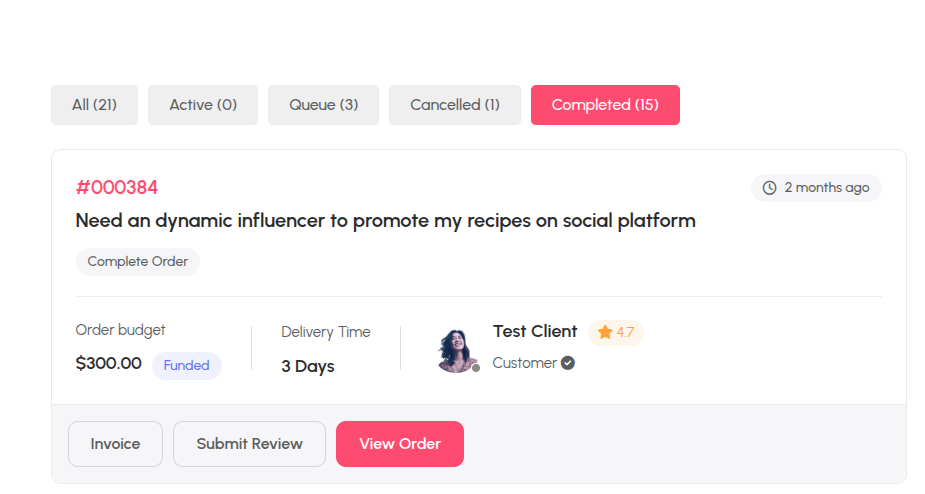Click the Test Client name
Viewport: 925px width, 494px height.
tap(535, 331)
